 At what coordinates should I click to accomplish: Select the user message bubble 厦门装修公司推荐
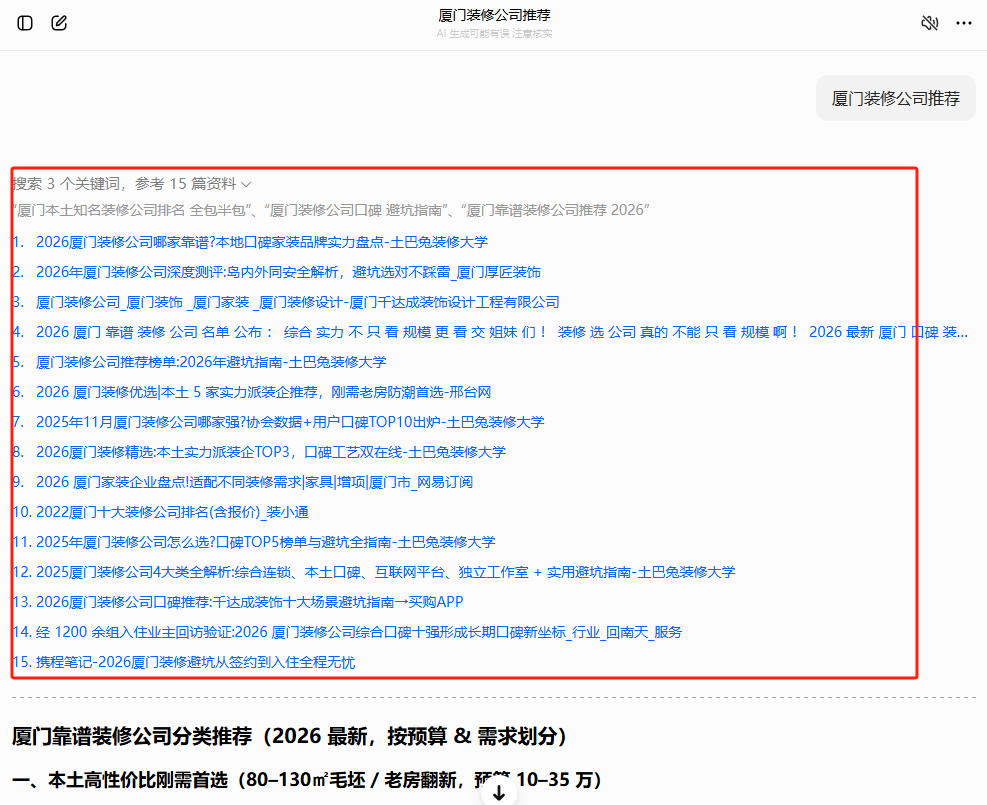(x=896, y=98)
